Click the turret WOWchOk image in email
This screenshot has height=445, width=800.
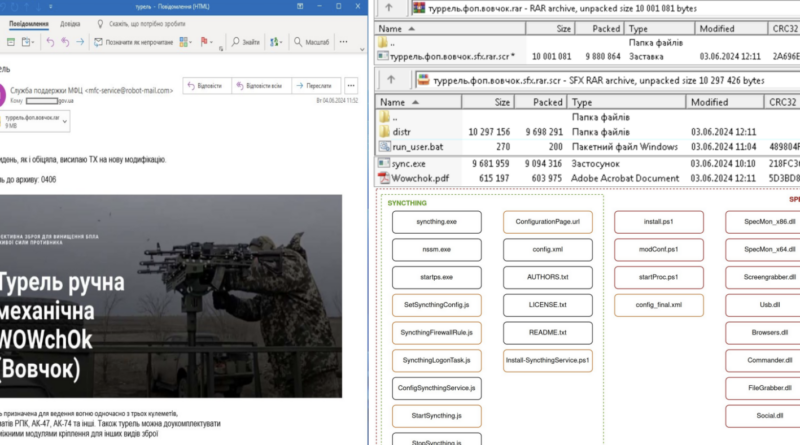[171, 296]
